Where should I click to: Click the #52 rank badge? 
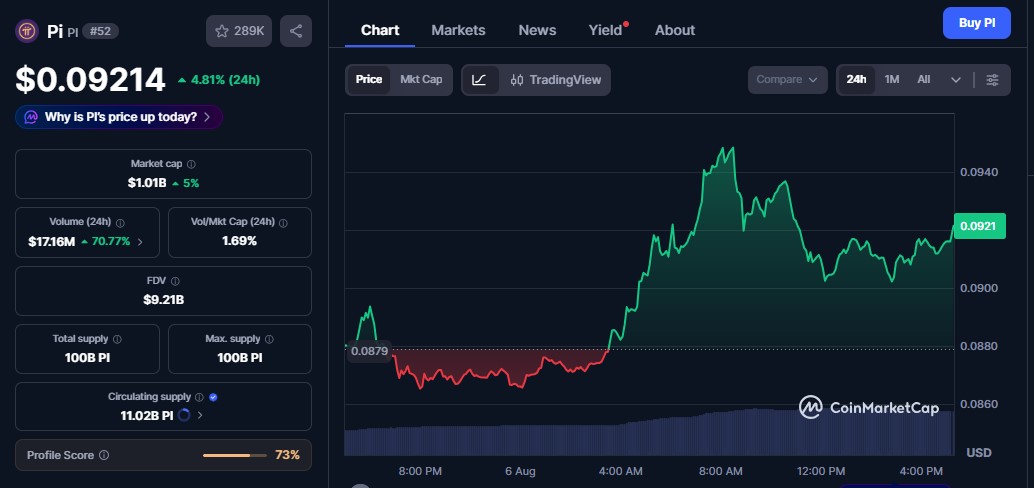tap(100, 31)
